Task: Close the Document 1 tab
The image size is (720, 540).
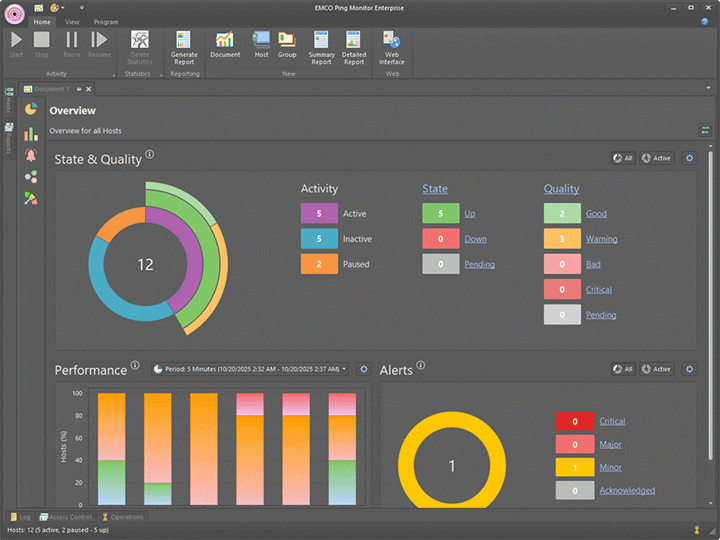Action: coord(89,89)
